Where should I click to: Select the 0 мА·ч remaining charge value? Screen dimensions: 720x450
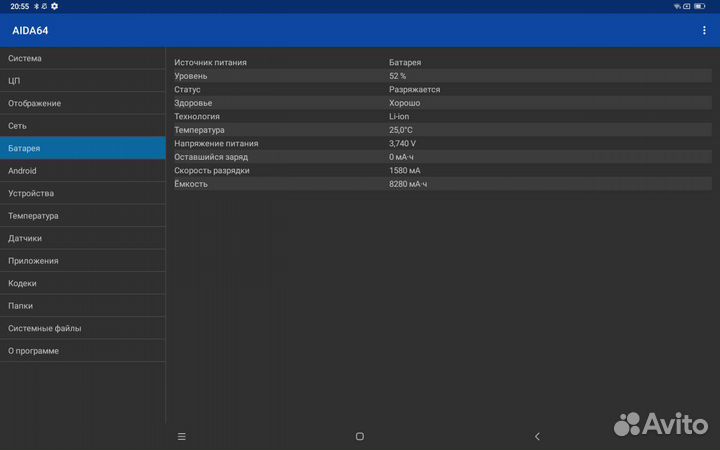tap(401, 157)
